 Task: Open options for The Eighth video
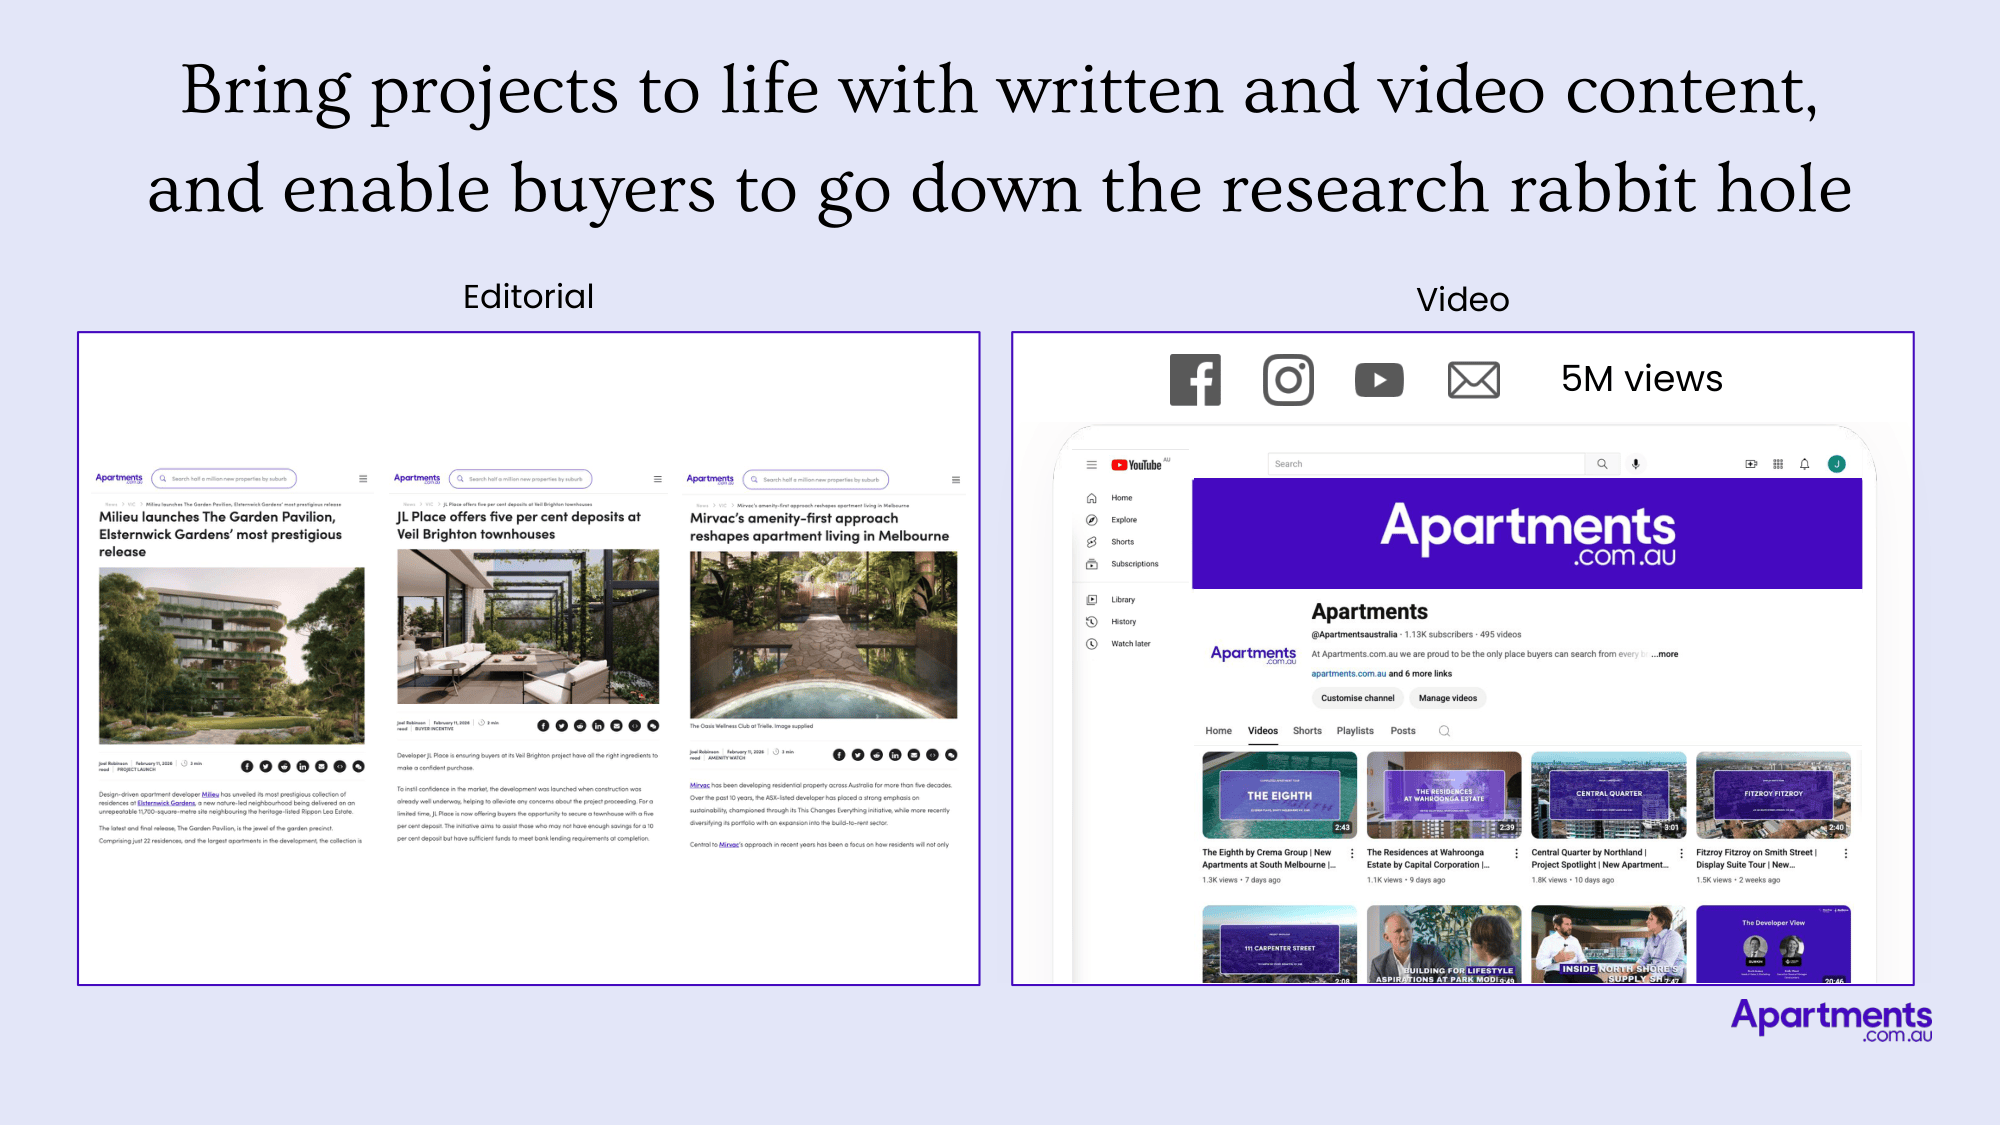click(x=1353, y=853)
